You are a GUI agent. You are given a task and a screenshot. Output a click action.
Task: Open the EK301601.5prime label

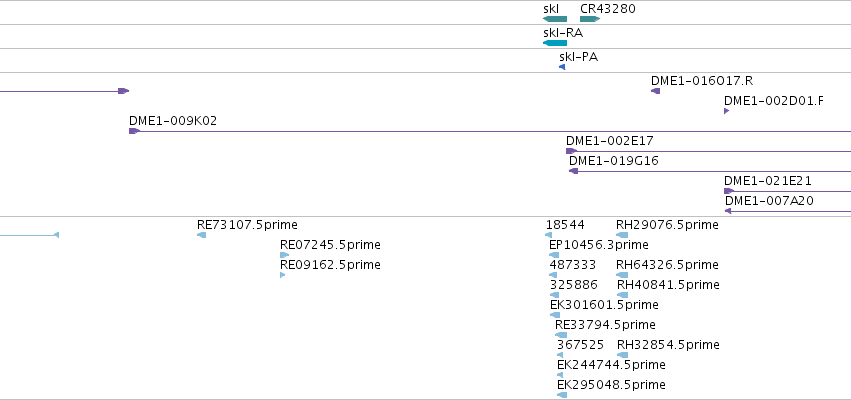pos(605,305)
